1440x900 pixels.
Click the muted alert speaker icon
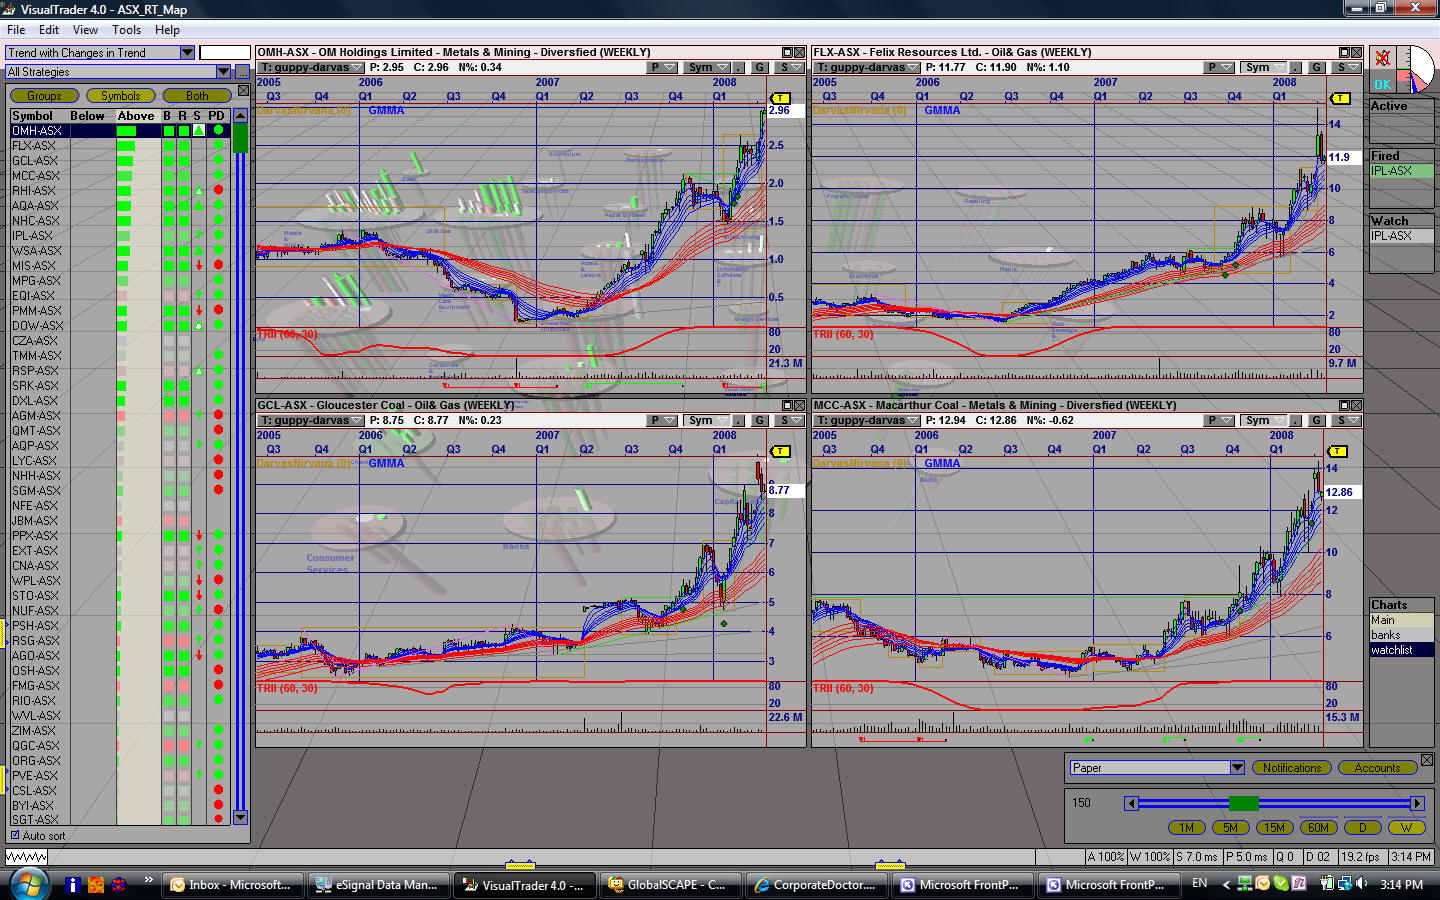(x=1383, y=58)
